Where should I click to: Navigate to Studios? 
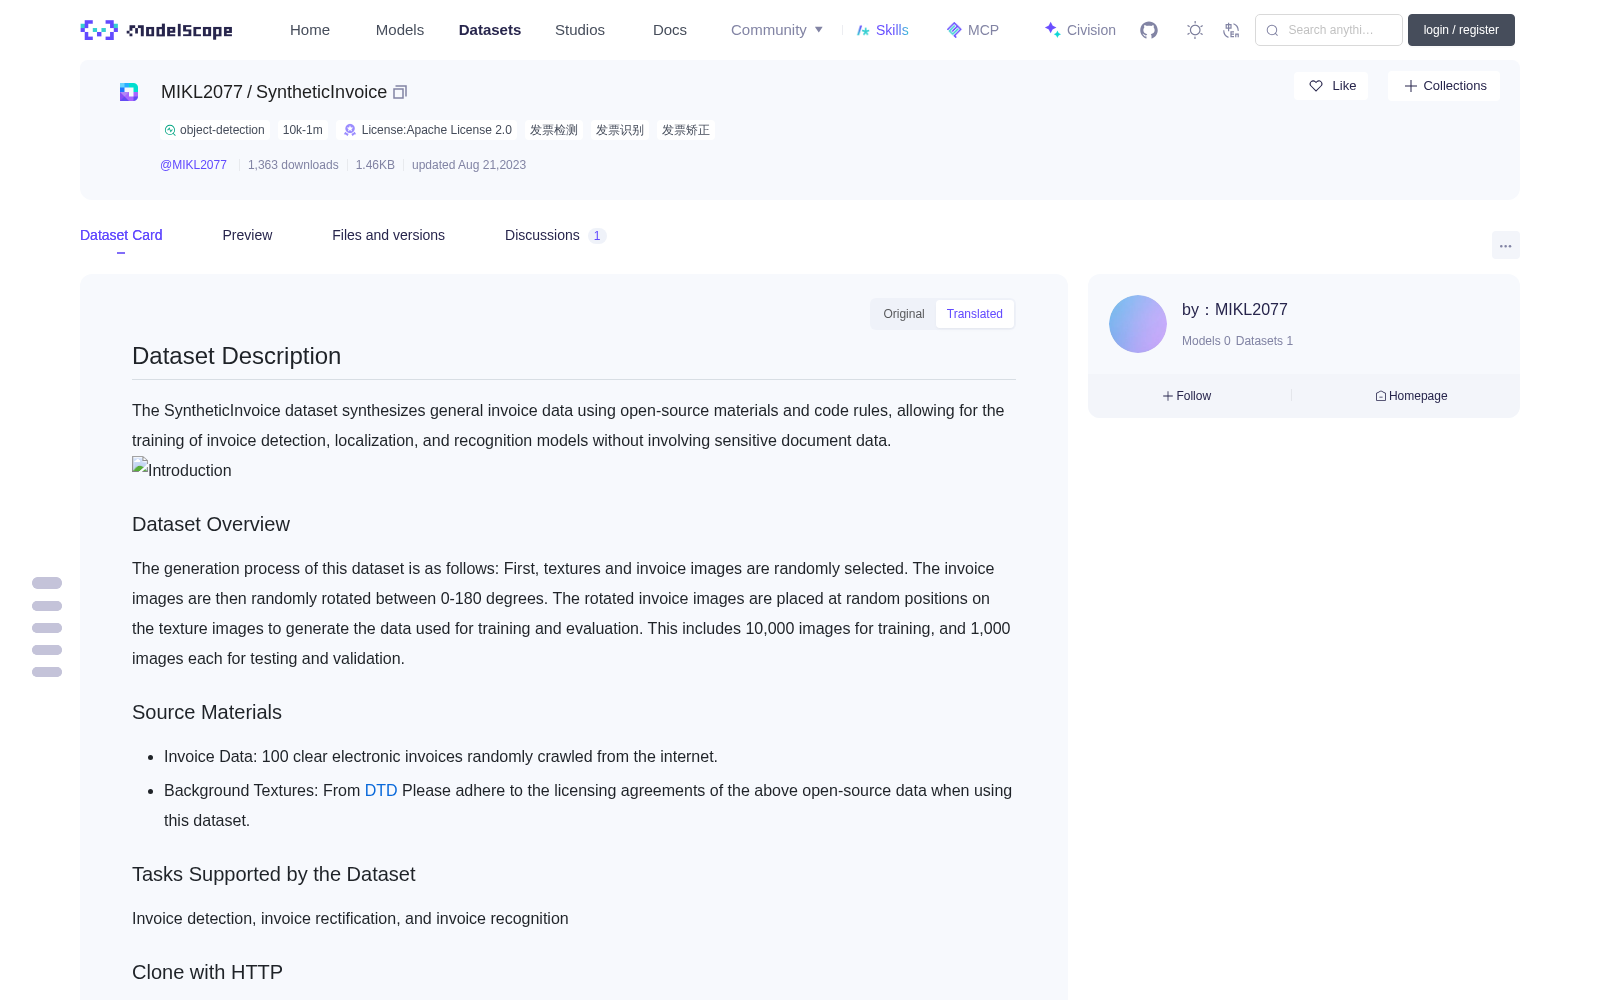tap(580, 30)
